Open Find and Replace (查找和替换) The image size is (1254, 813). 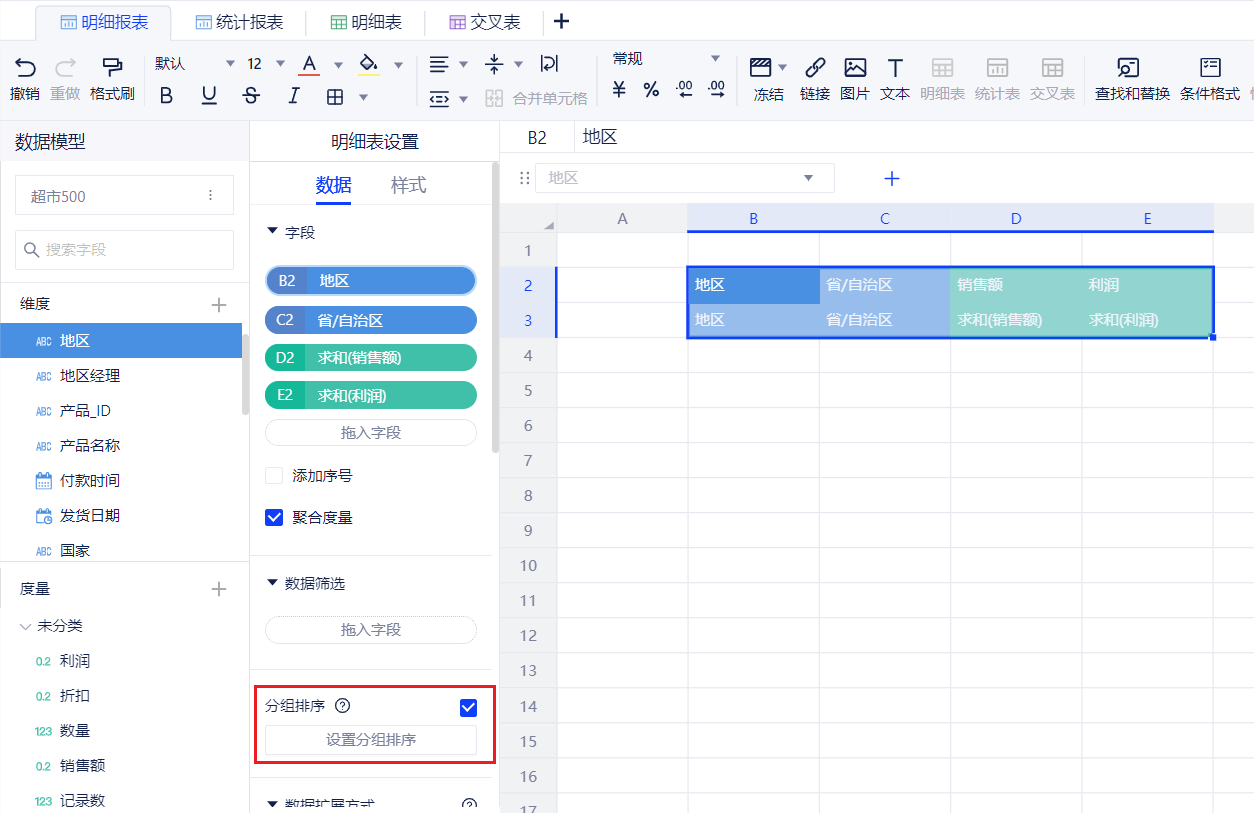pos(1131,68)
